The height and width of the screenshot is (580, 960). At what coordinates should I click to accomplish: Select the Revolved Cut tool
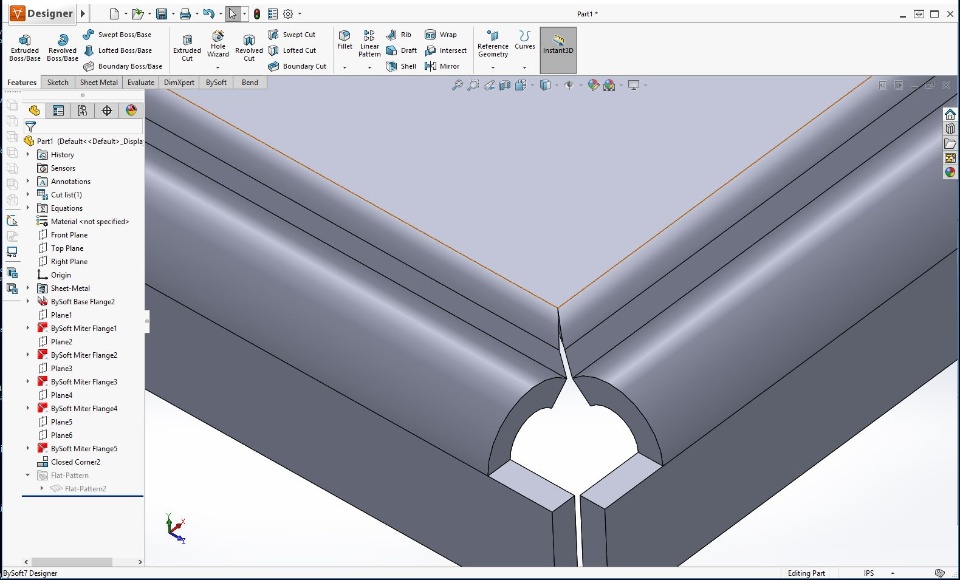pos(249,48)
